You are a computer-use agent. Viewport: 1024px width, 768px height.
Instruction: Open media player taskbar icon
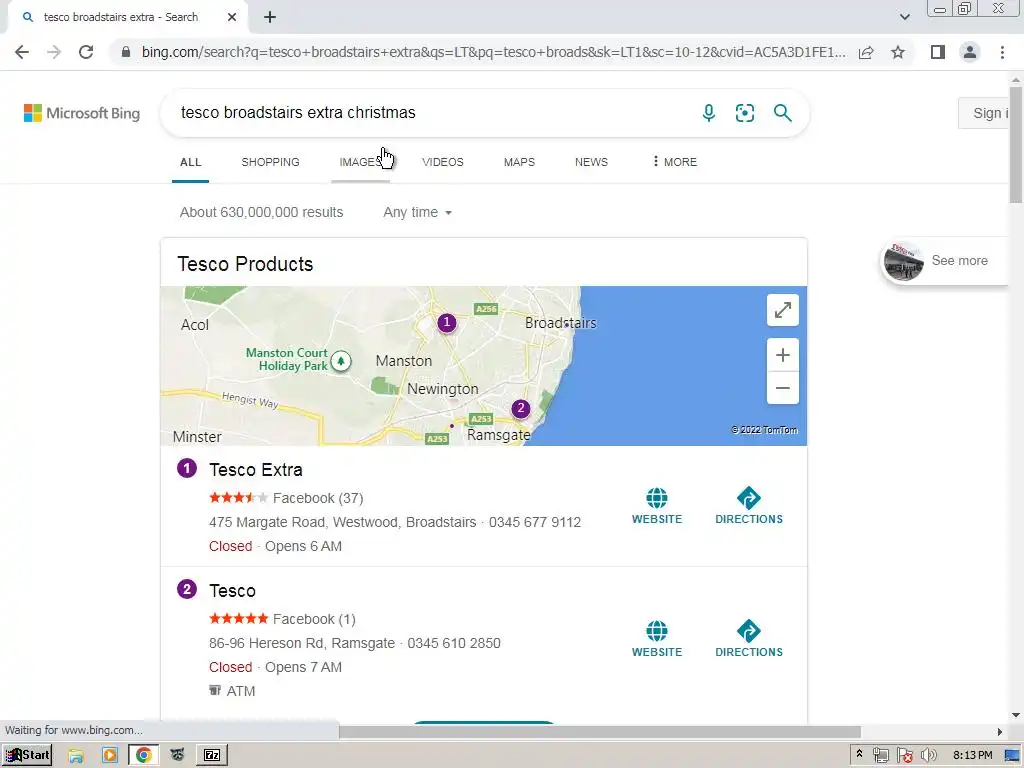click(x=110, y=755)
